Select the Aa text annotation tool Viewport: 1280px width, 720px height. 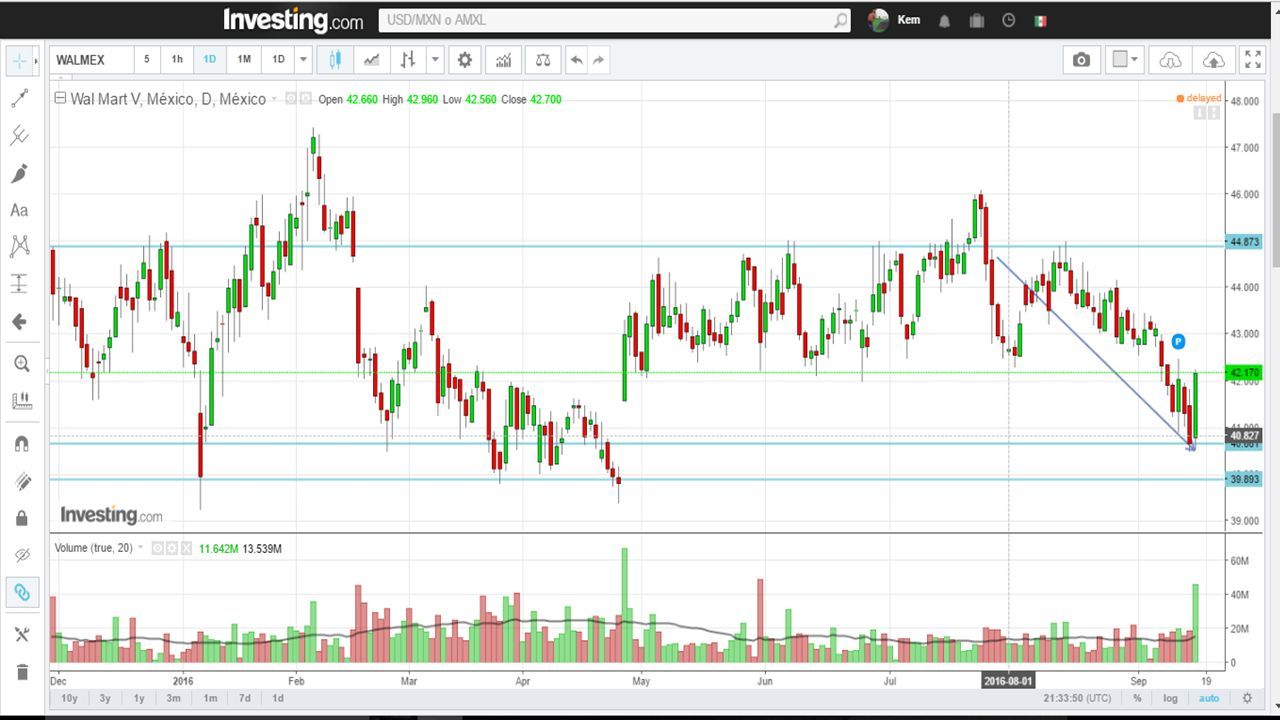(x=20, y=210)
